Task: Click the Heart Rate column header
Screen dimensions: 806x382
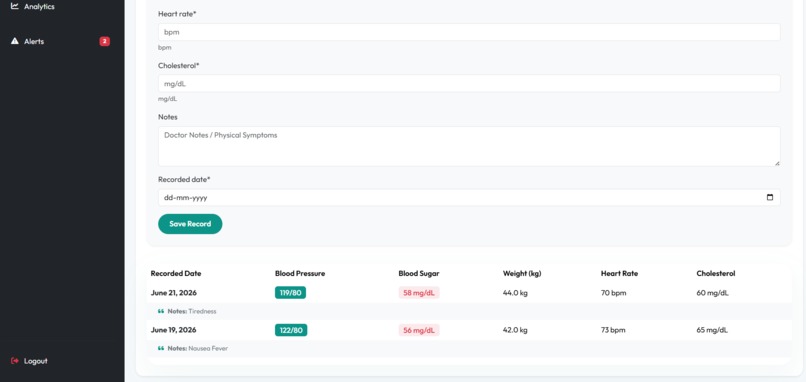Action: 619,274
